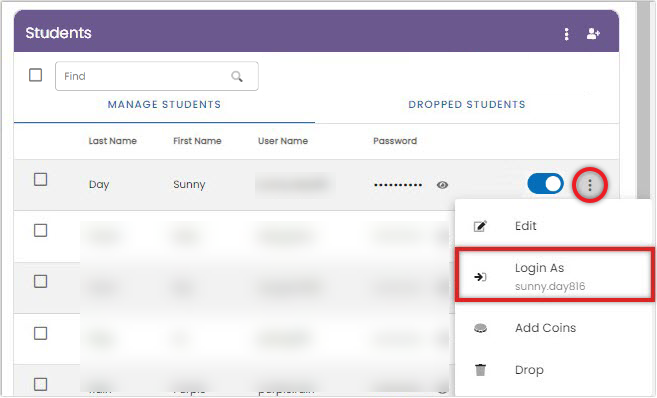
Task: Click the vertical scrollbar on the right
Action: [643, 101]
